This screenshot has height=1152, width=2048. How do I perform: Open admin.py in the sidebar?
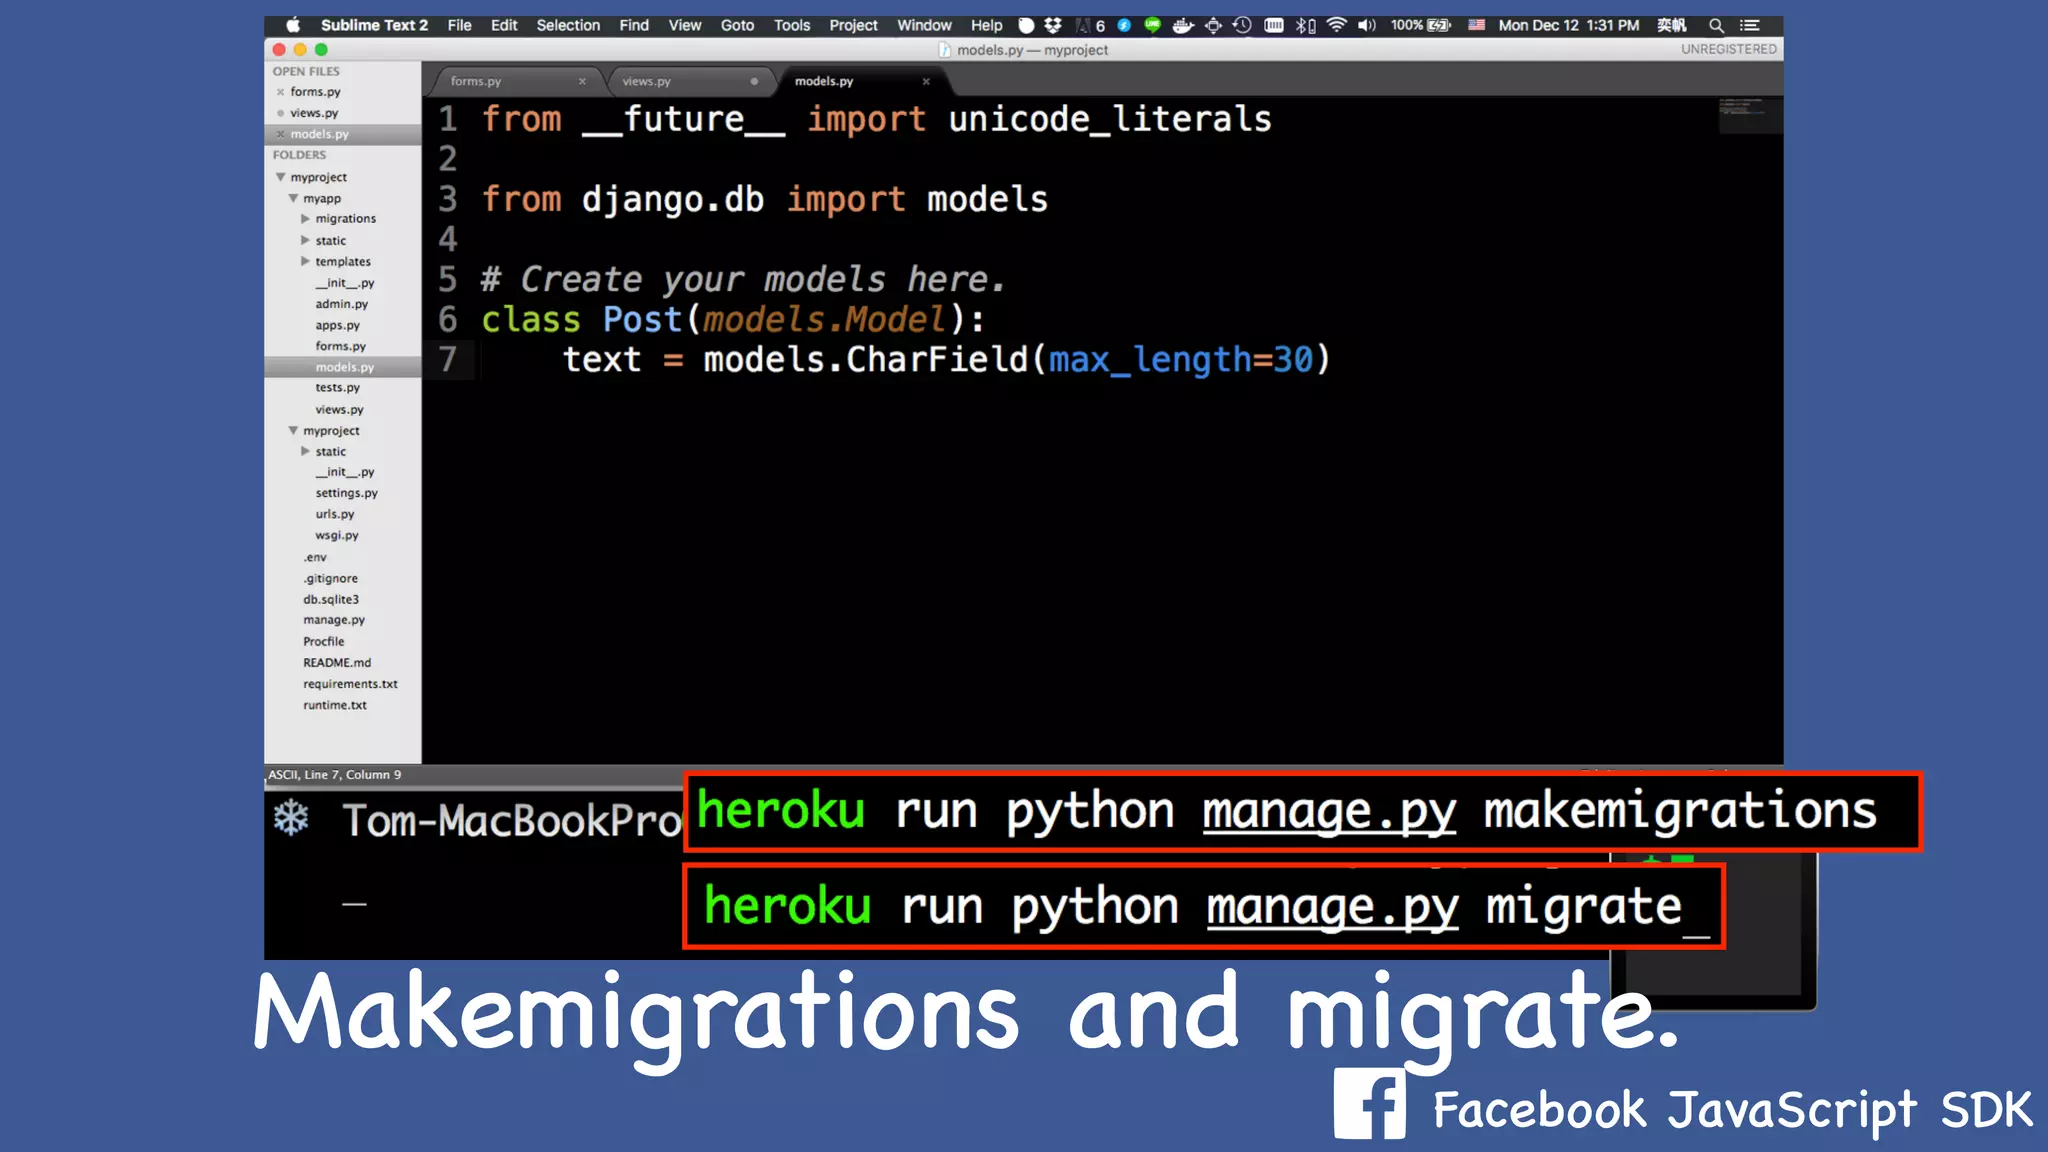tap(342, 304)
